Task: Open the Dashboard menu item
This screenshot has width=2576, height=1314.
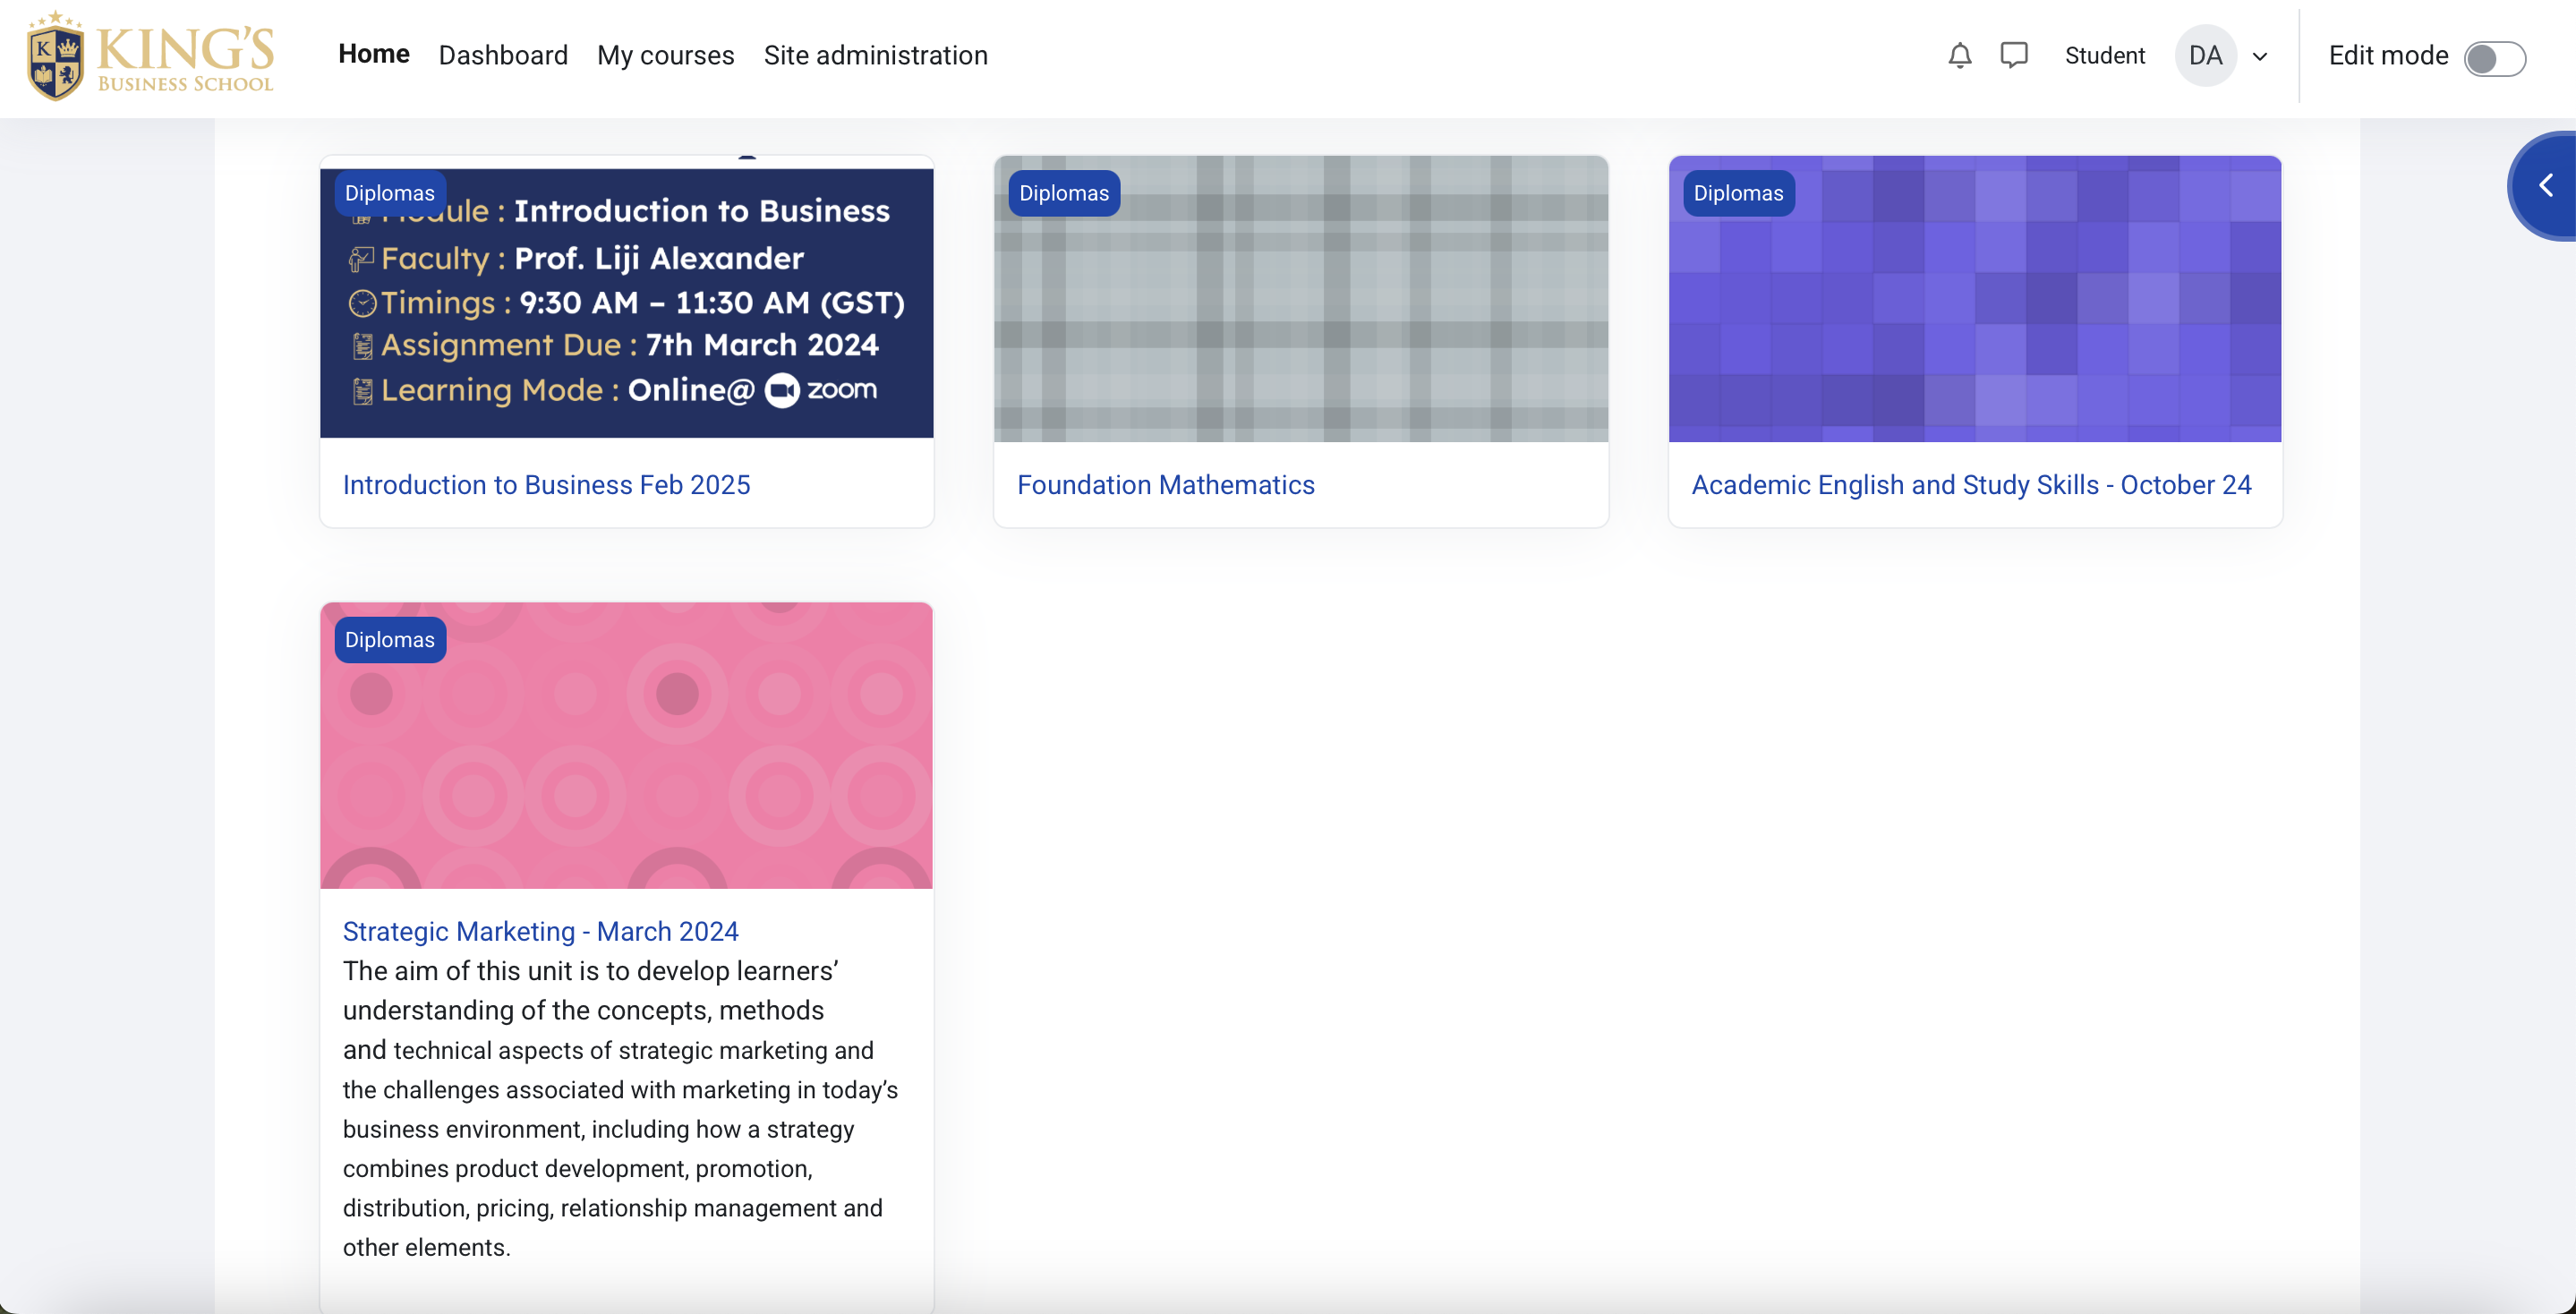Action: (503, 55)
